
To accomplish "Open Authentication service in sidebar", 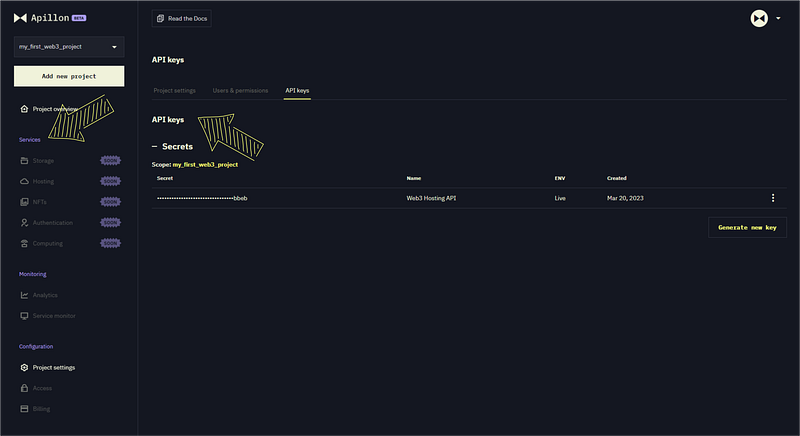I will pos(53,223).
